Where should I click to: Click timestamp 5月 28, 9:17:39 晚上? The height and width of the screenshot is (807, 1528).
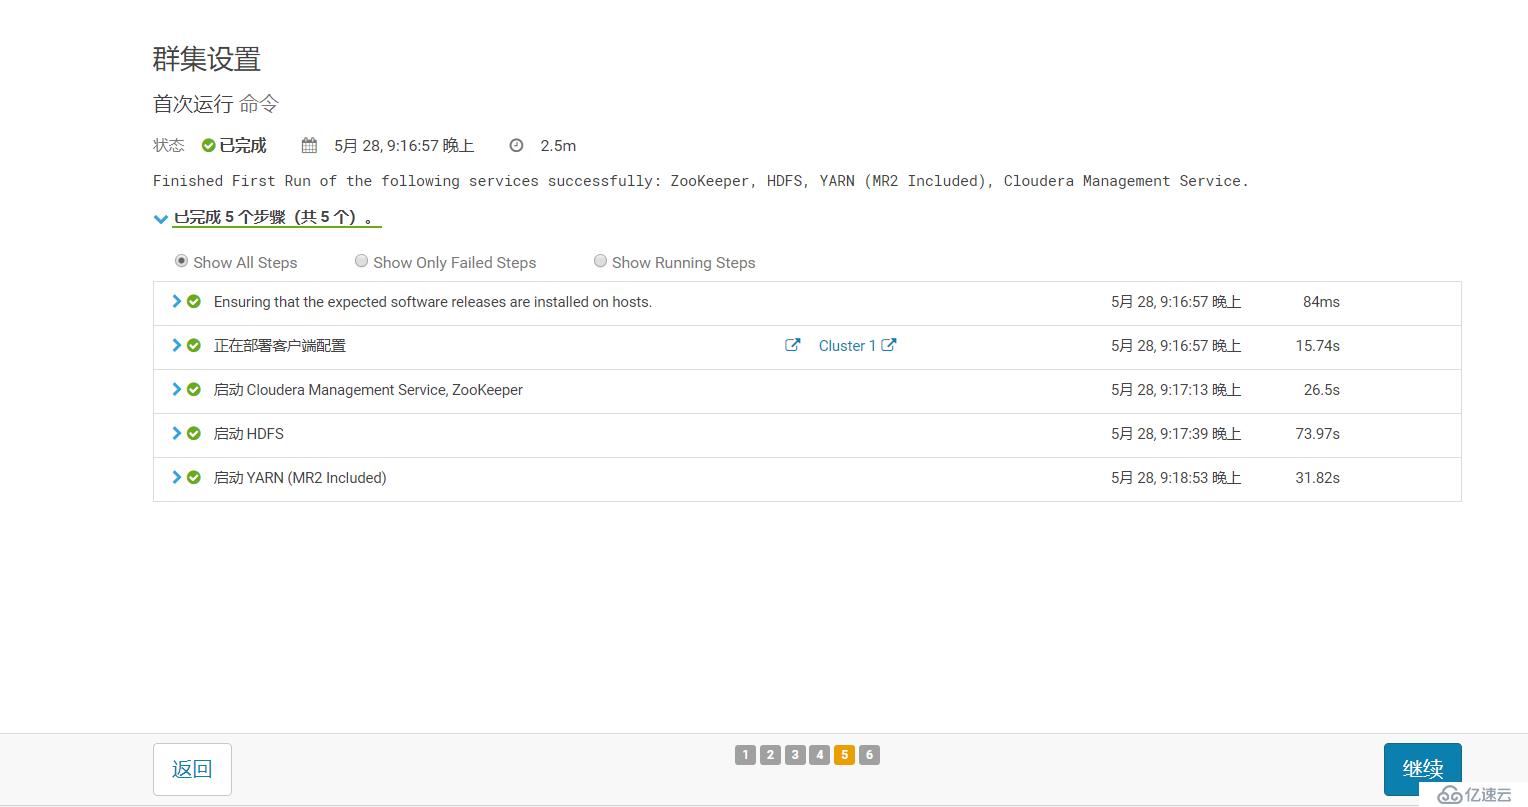coord(1176,434)
